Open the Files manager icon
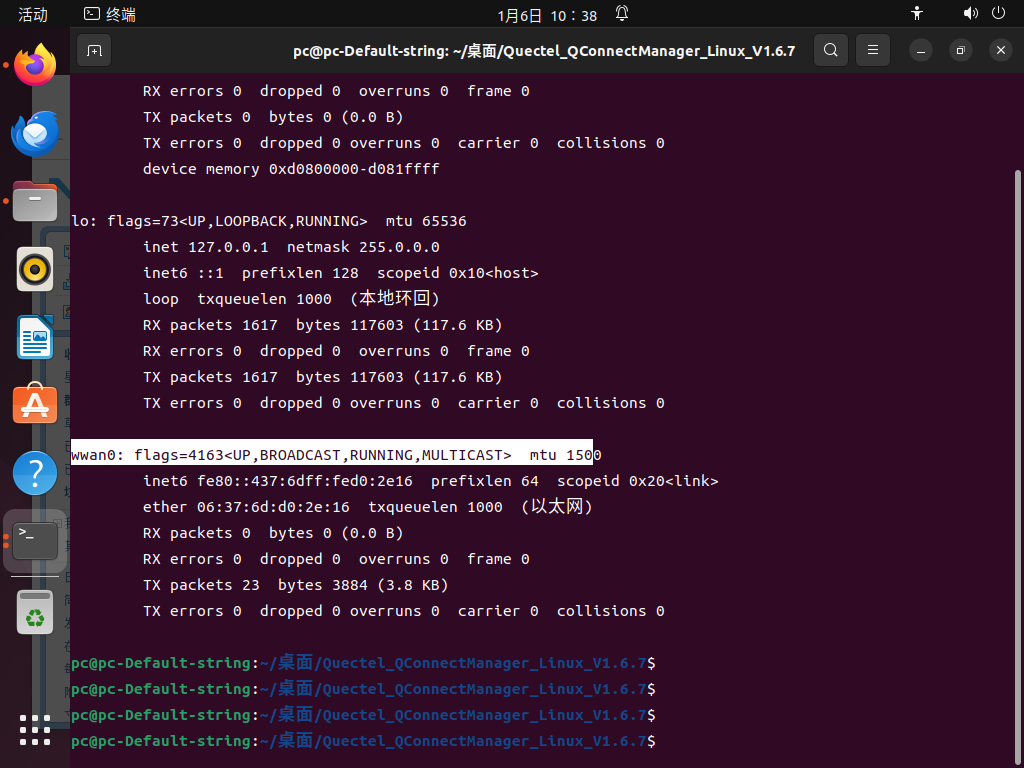1024x768 pixels. (35, 201)
